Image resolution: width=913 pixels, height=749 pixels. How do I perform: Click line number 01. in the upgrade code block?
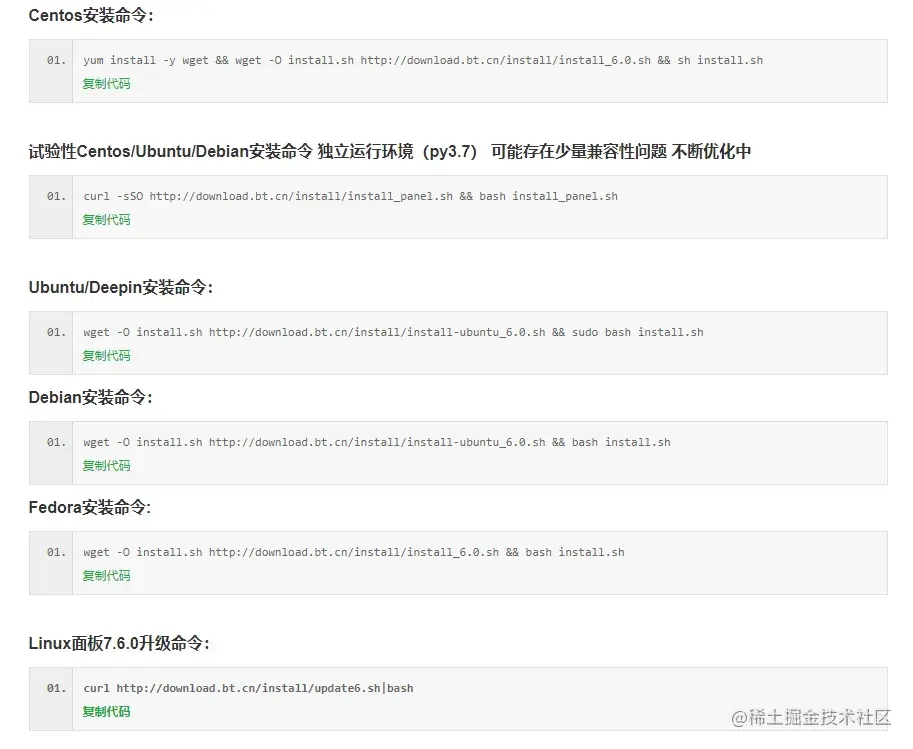point(56,688)
